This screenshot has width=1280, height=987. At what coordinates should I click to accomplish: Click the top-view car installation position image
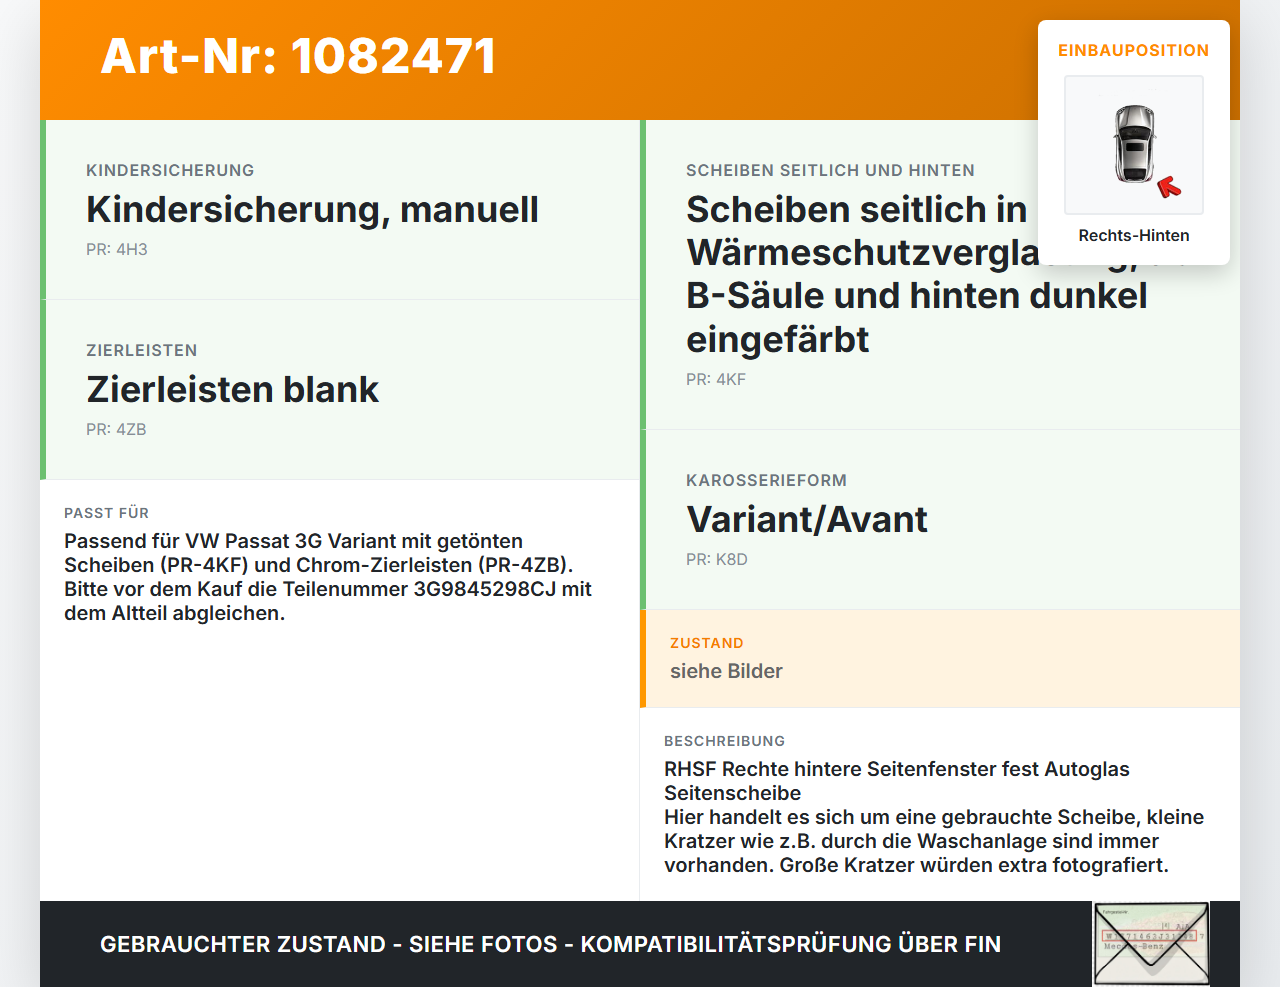pos(1134,145)
